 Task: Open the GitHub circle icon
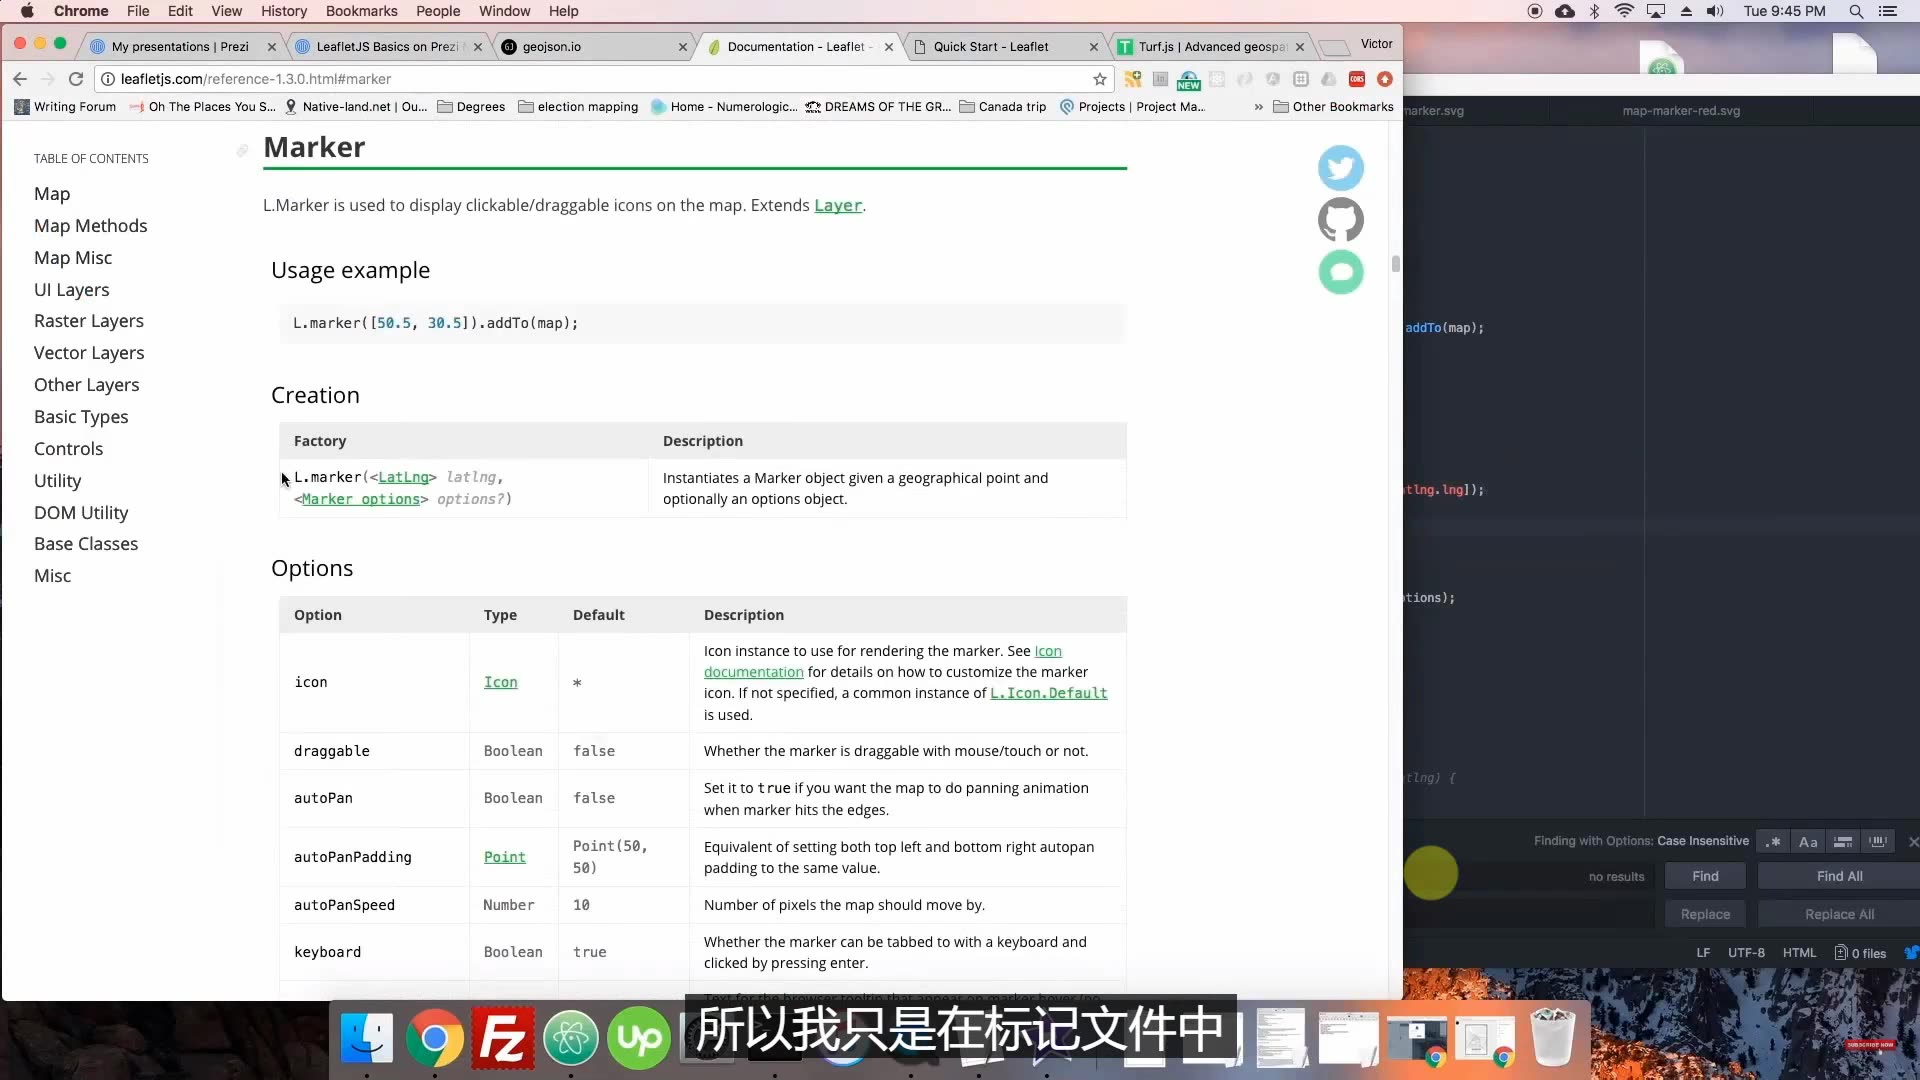point(1340,220)
